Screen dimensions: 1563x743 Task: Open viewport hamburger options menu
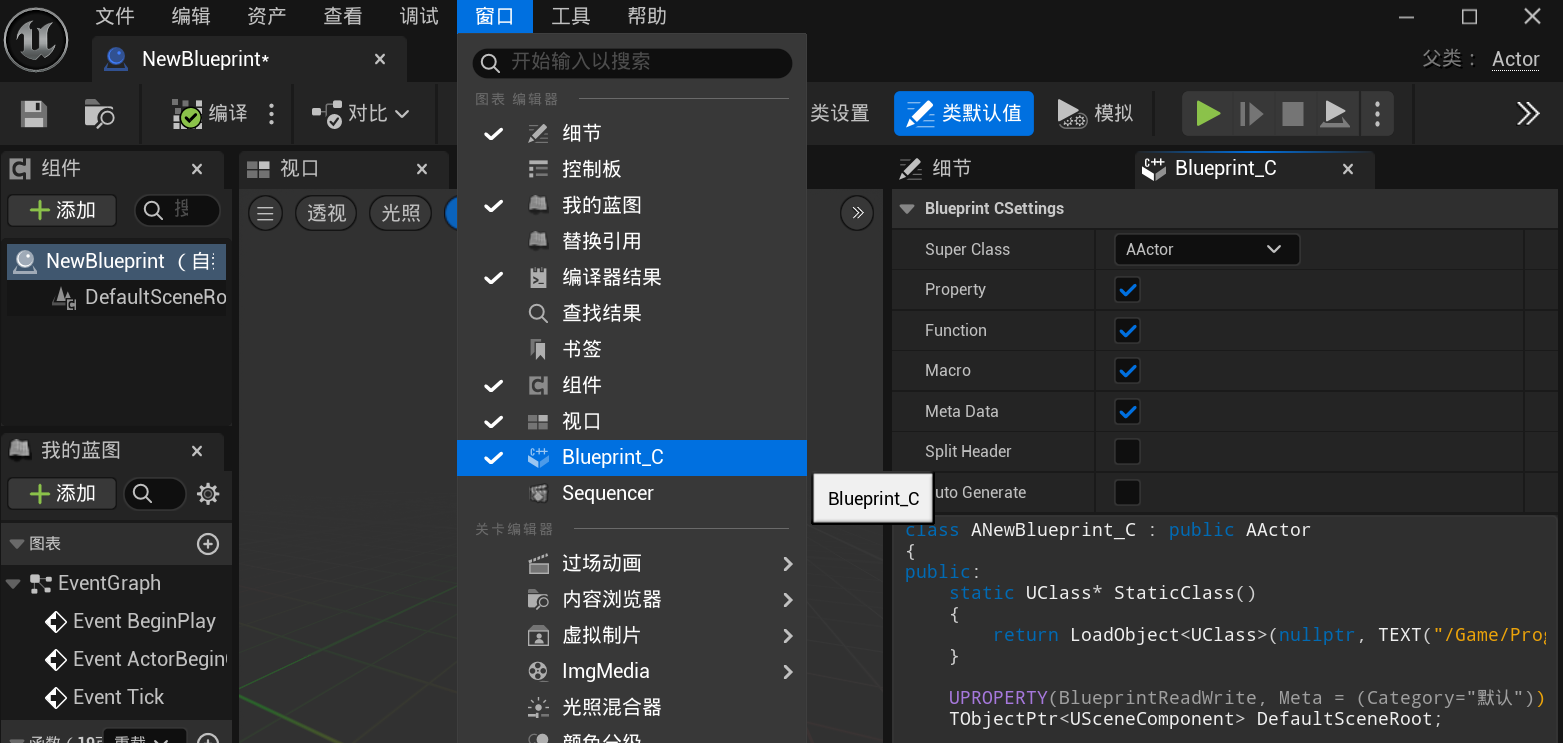click(x=265, y=213)
